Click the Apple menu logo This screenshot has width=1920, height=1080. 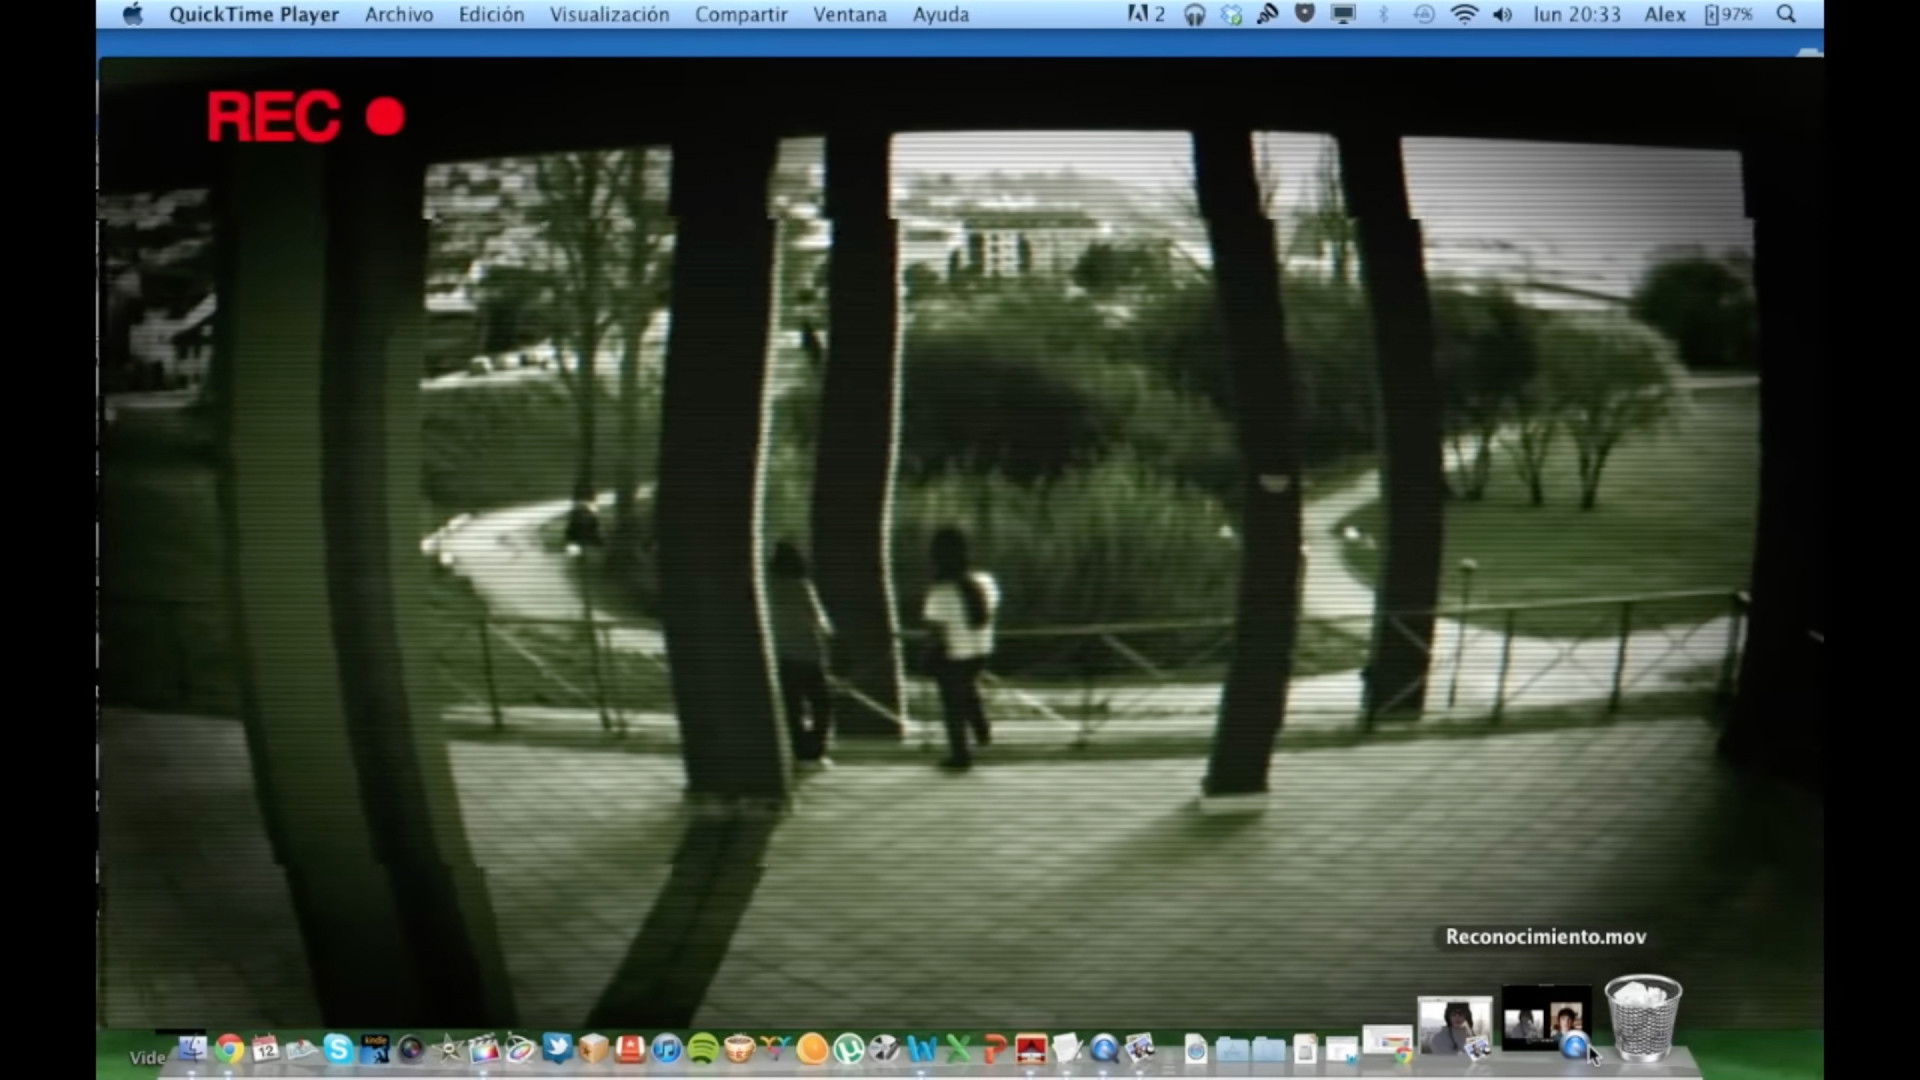133,15
